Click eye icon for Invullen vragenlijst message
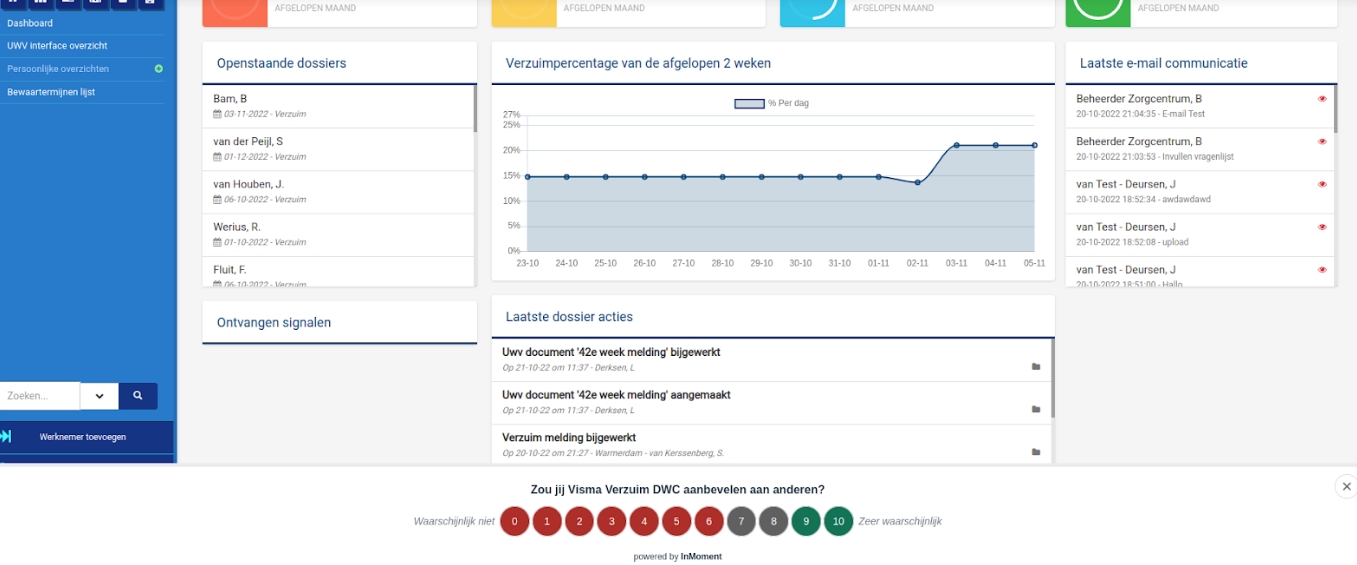The image size is (1357, 565). [x=1322, y=142]
